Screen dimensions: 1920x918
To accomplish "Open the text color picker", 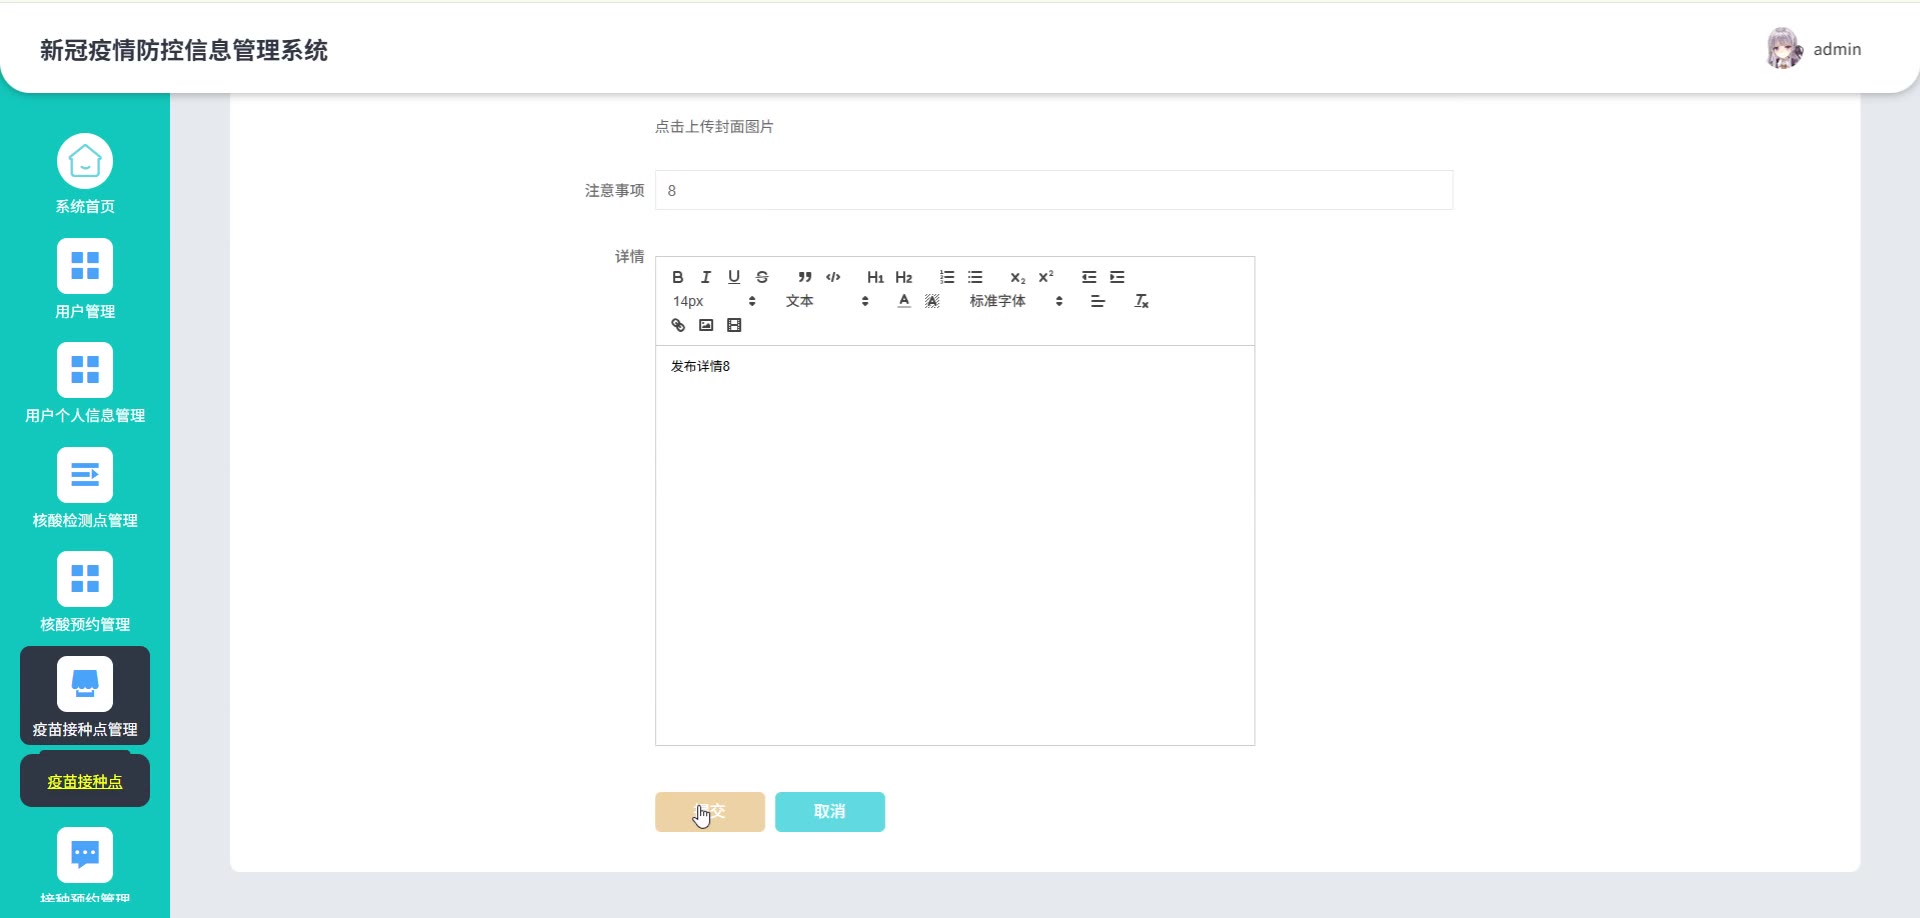I will [904, 301].
